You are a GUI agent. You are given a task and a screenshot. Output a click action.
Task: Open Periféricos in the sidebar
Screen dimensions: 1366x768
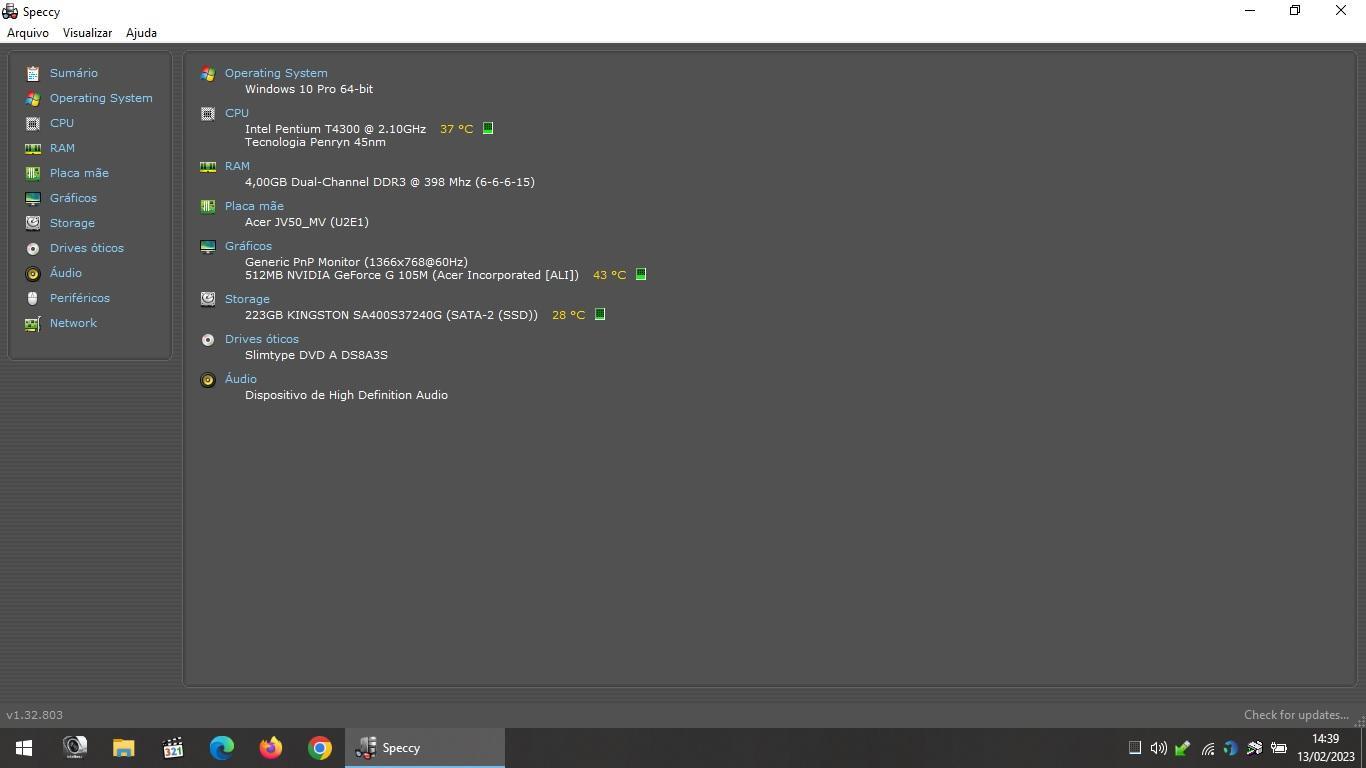pos(80,298)
